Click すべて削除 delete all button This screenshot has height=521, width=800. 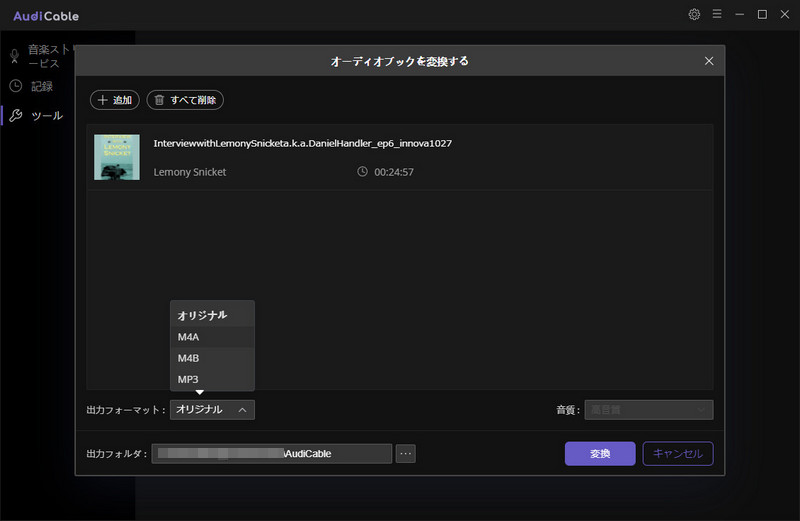(185, 100)
